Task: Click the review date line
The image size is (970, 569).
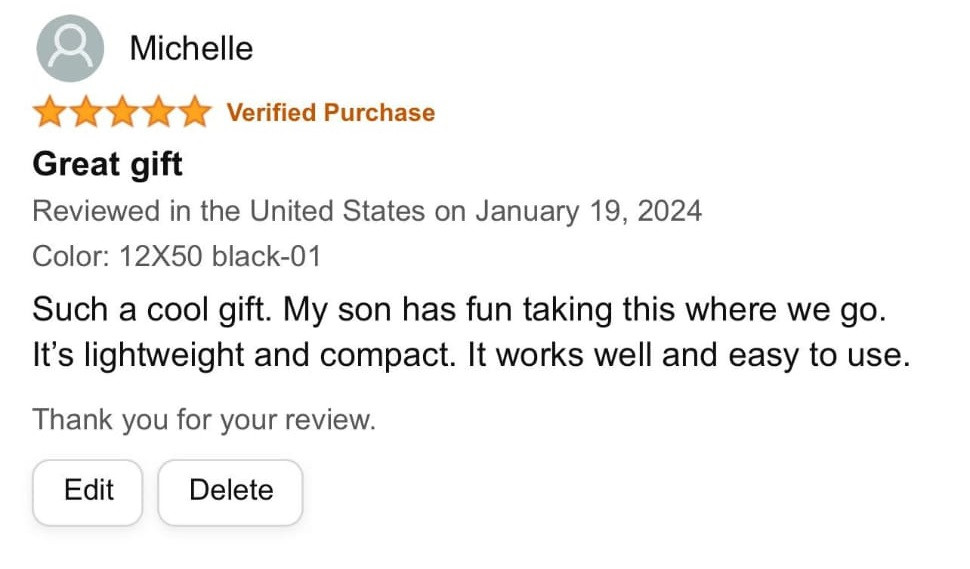Action: pos(366,211)
